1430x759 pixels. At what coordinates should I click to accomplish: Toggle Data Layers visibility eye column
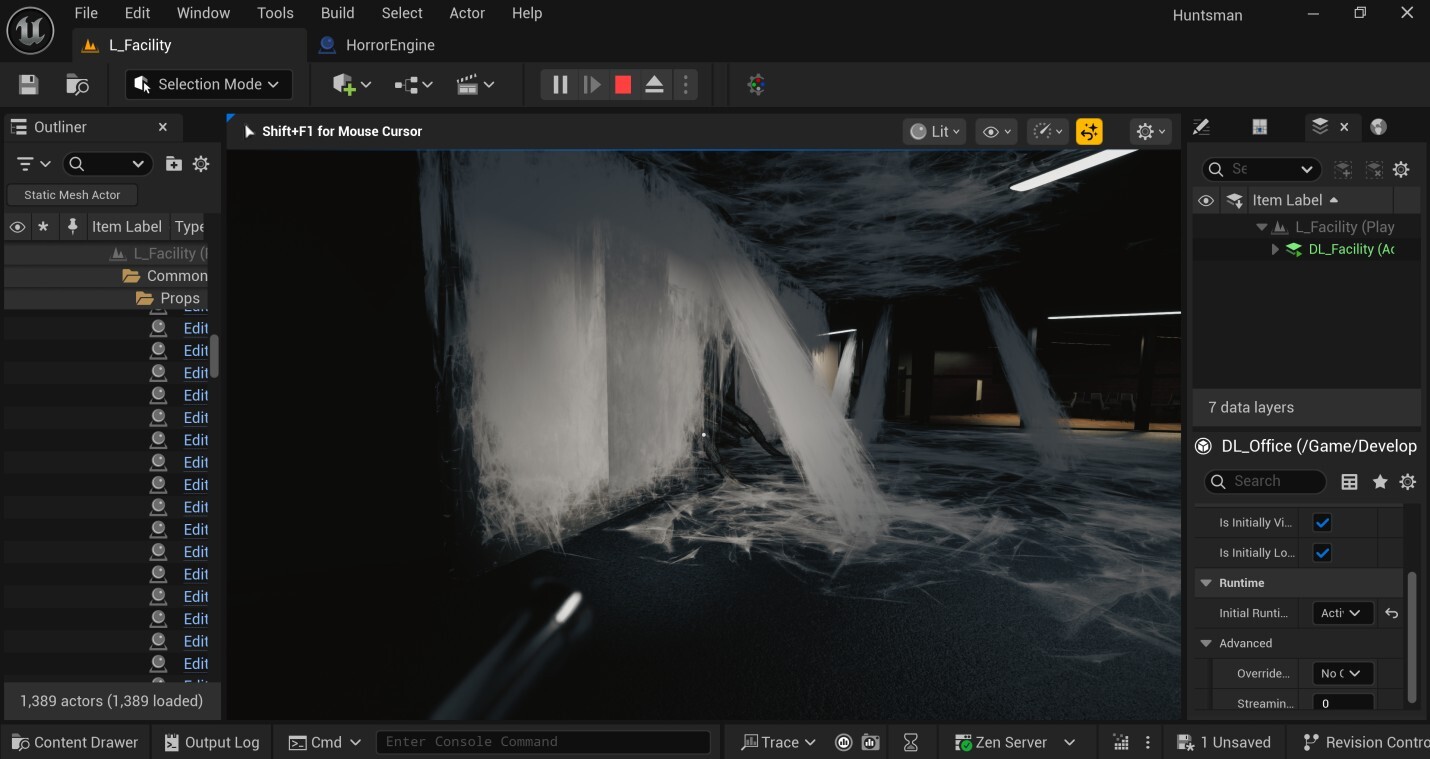click(1206, 200)
